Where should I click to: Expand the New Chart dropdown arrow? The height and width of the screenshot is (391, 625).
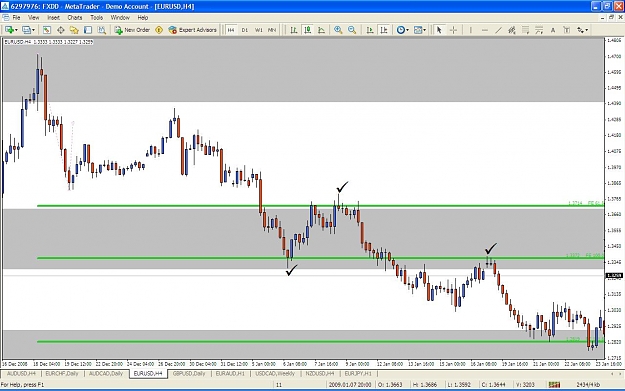pos(16,30)
